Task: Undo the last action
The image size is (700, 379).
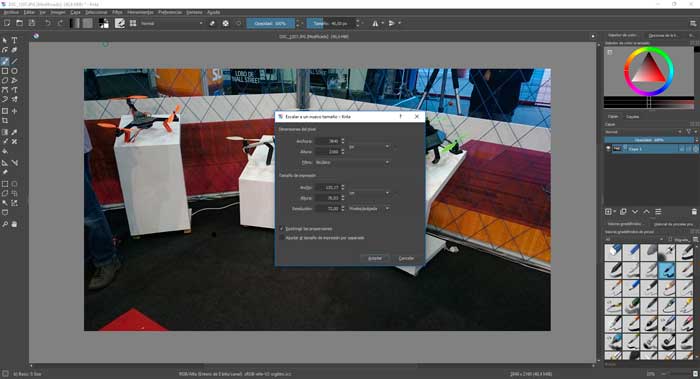Action: point(48,23)
